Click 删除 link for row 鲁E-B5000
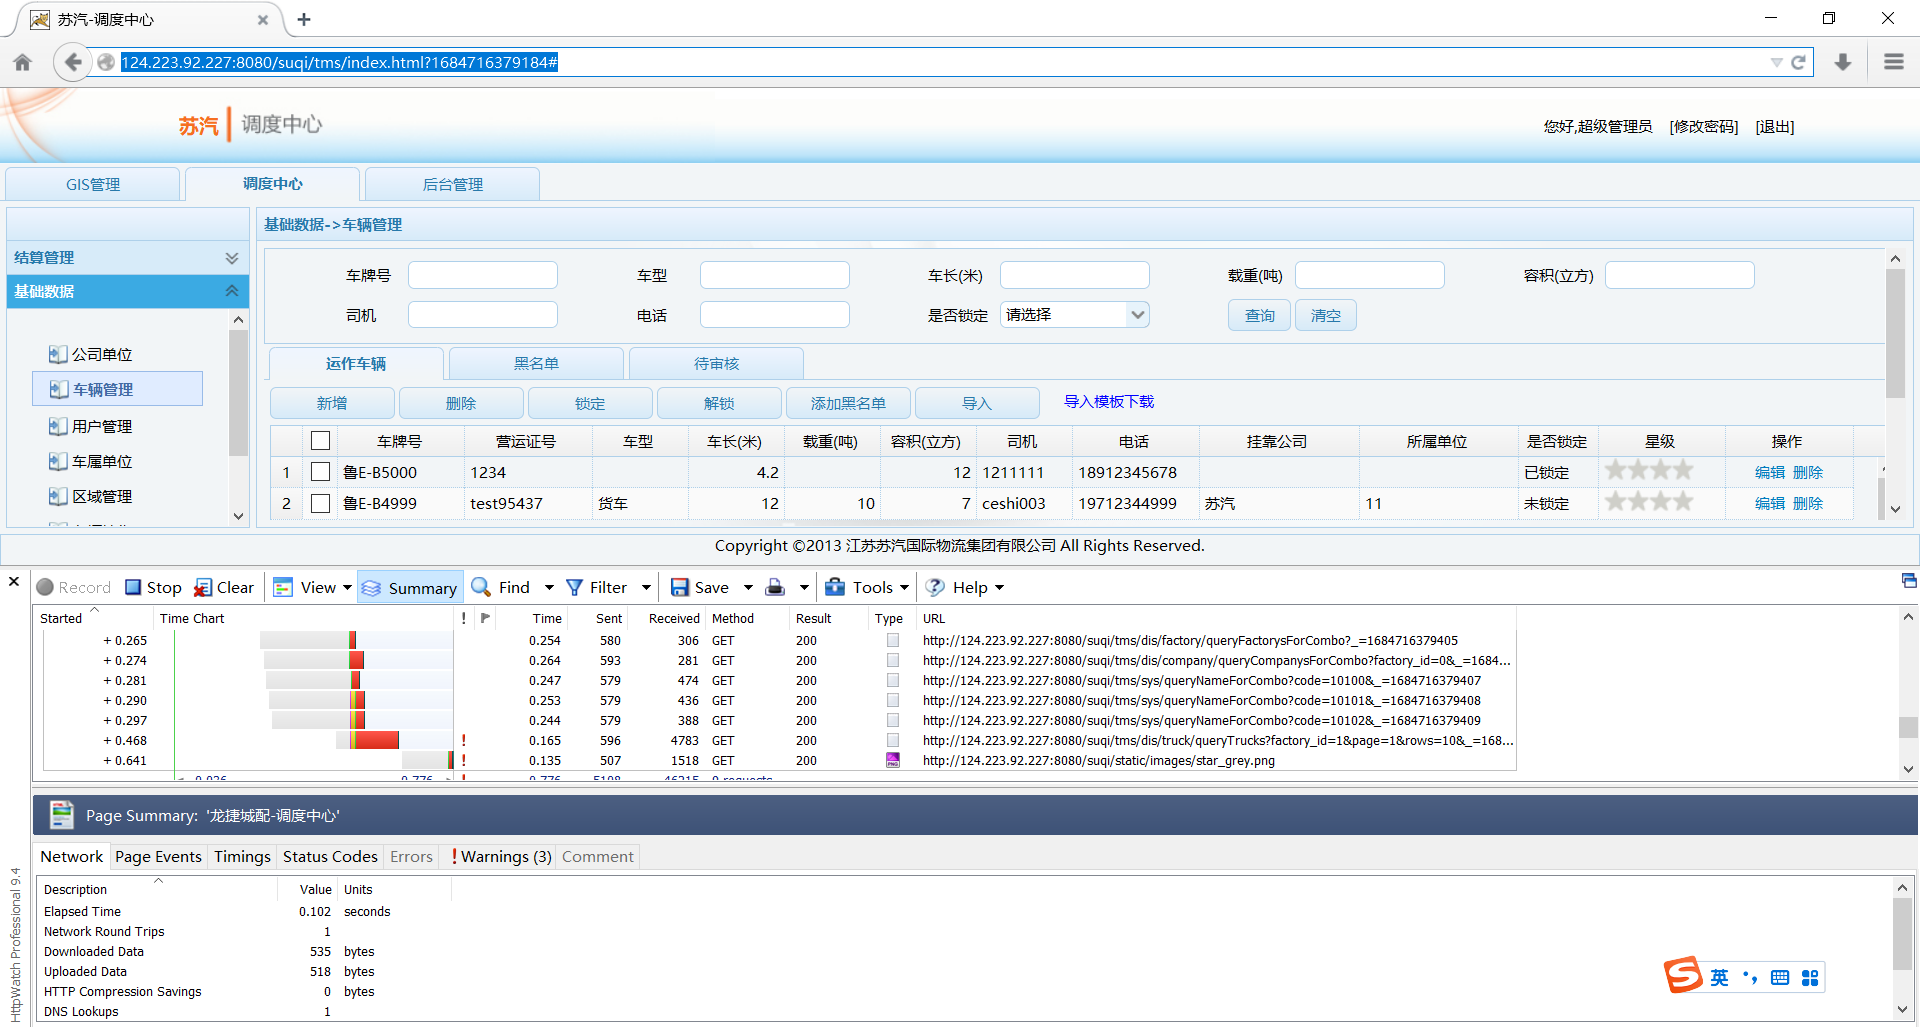Viewport: 1920px width, 1027px height. point(1808,472)
